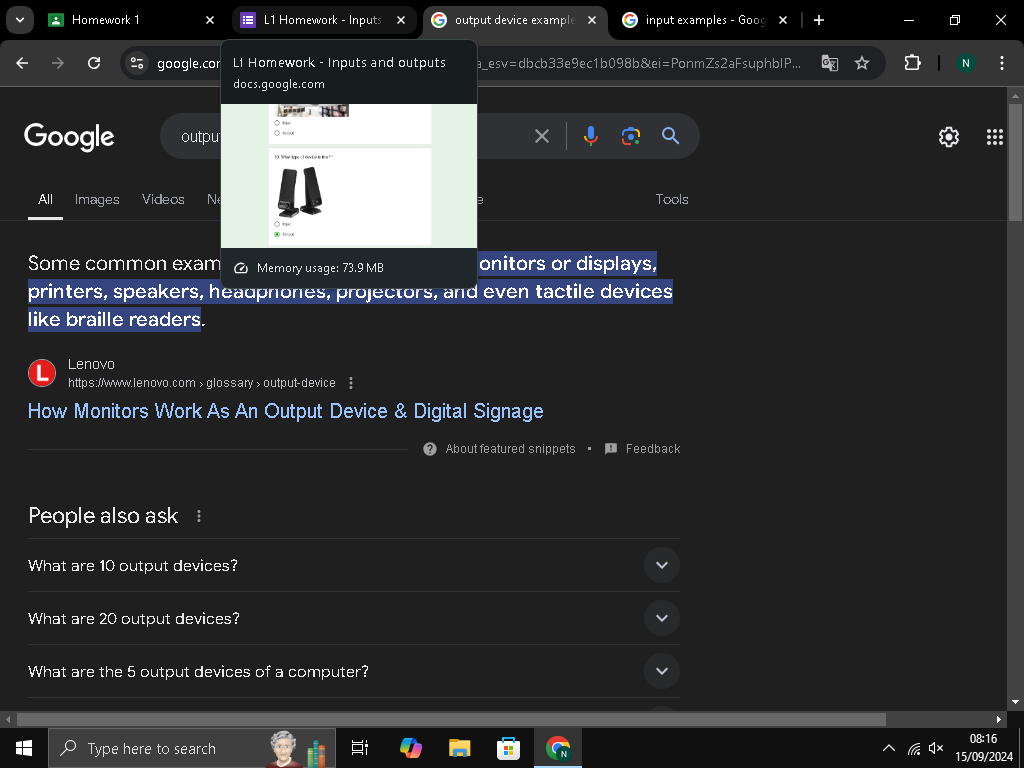Open Google quick settings gear

point(949,136)
